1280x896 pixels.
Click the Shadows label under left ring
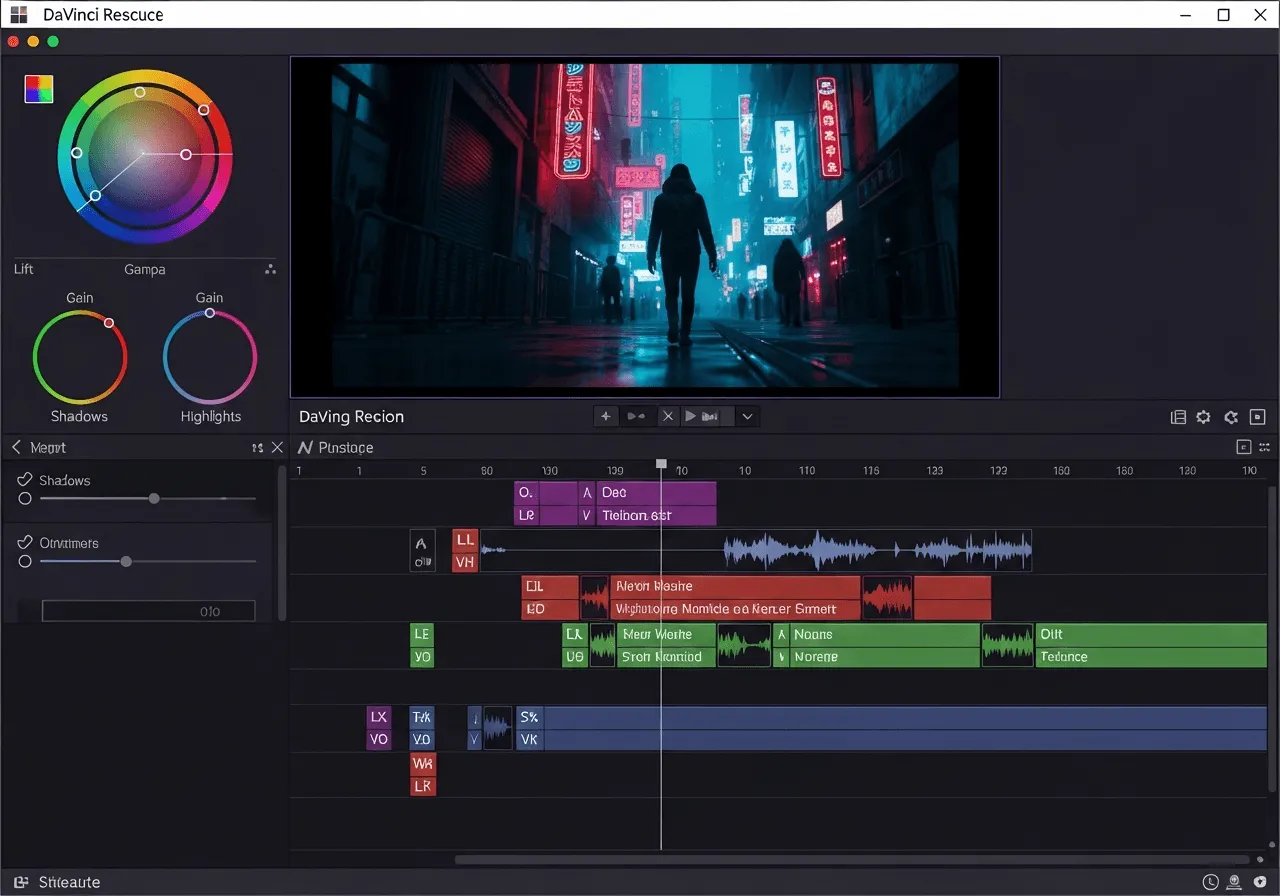click(x=79, y=416)
